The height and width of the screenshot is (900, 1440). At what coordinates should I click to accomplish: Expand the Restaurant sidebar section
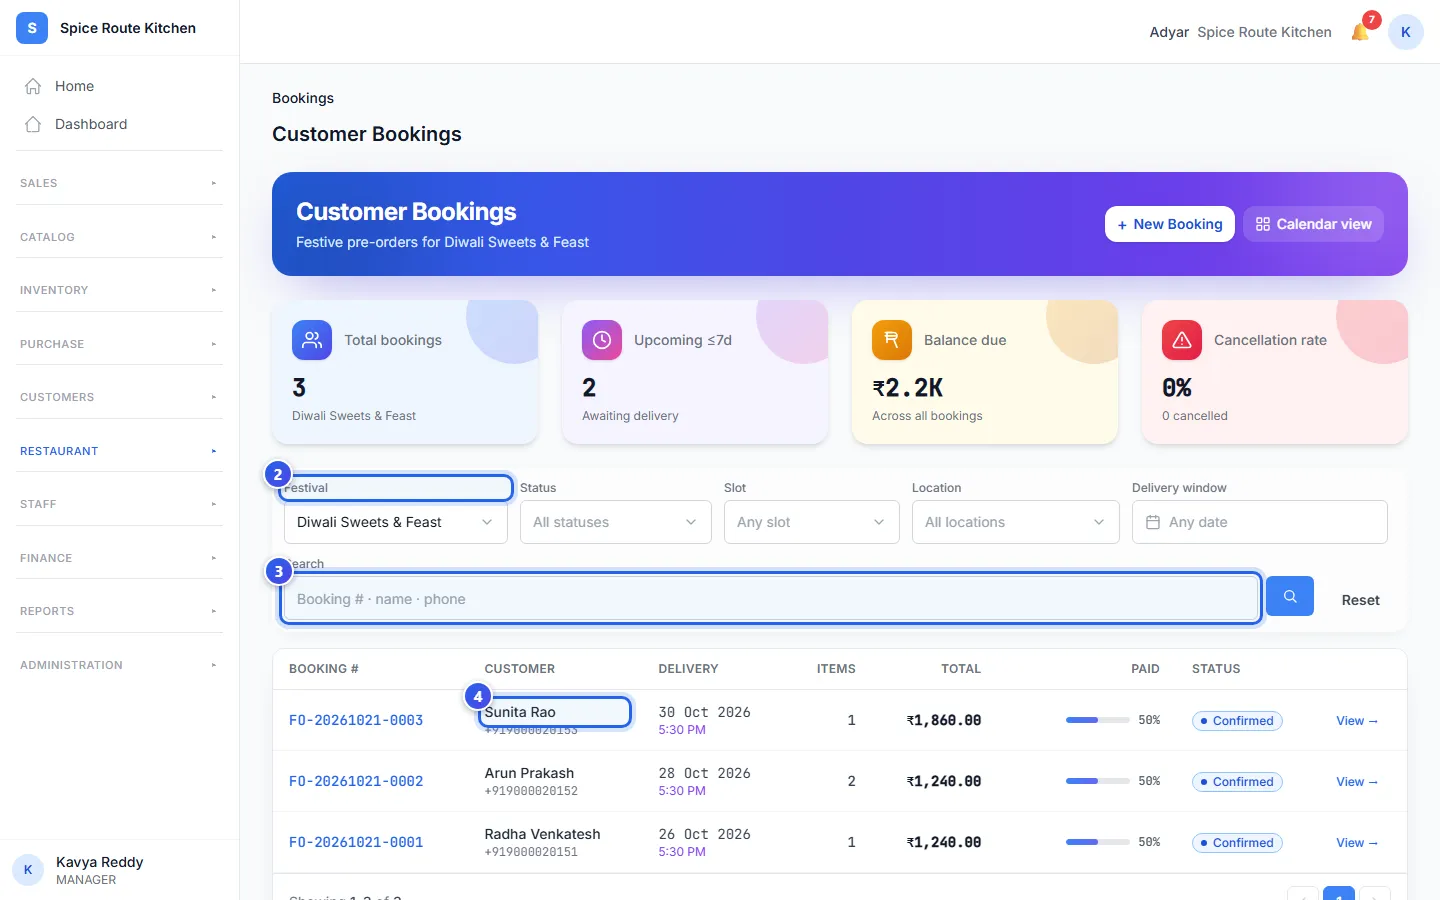pyautogui.click(x=119, y=451)
